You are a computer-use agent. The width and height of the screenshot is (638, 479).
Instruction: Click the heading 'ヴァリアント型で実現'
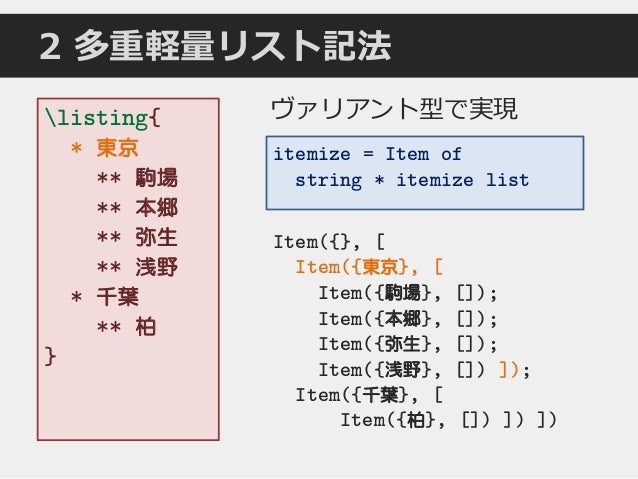tap(394, 109)
